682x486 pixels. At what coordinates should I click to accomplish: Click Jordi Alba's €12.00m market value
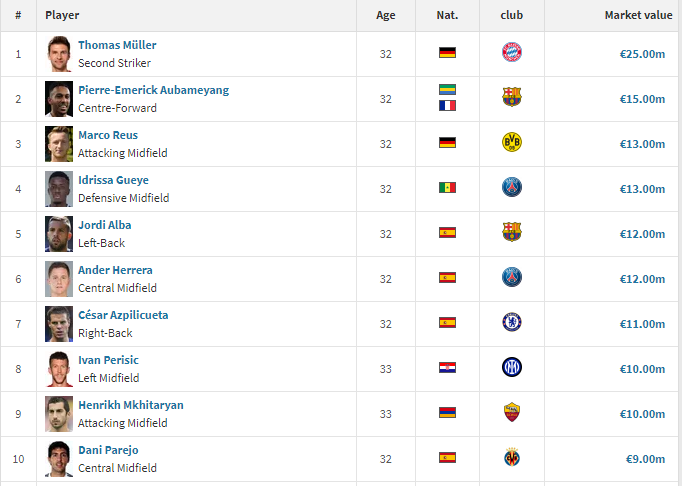(642, 234)
